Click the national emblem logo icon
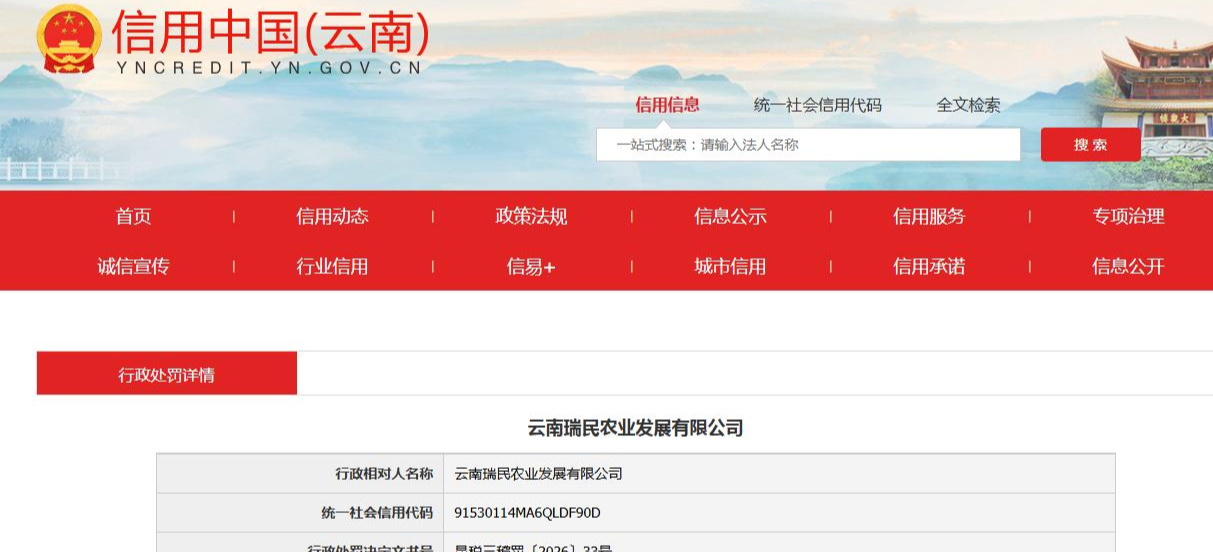This screenshot has height=552, width=1213. [x=69, y=40]
